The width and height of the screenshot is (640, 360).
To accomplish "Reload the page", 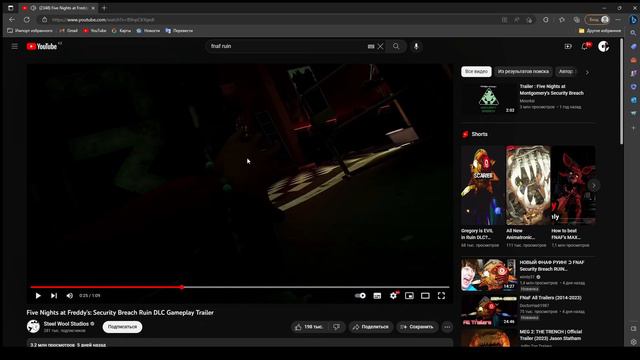I will point(27,20).
